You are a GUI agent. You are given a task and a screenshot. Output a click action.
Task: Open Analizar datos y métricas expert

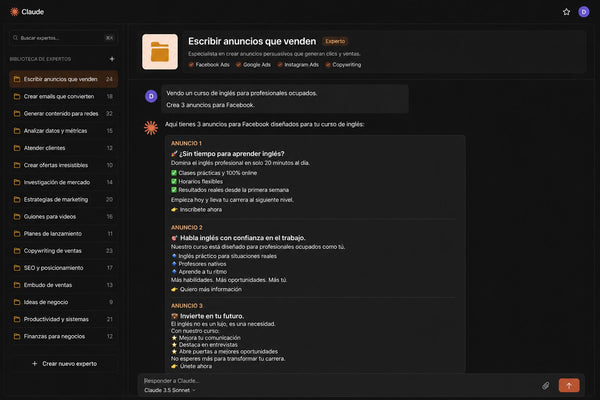pyautogui.click(x=64, y=131)
